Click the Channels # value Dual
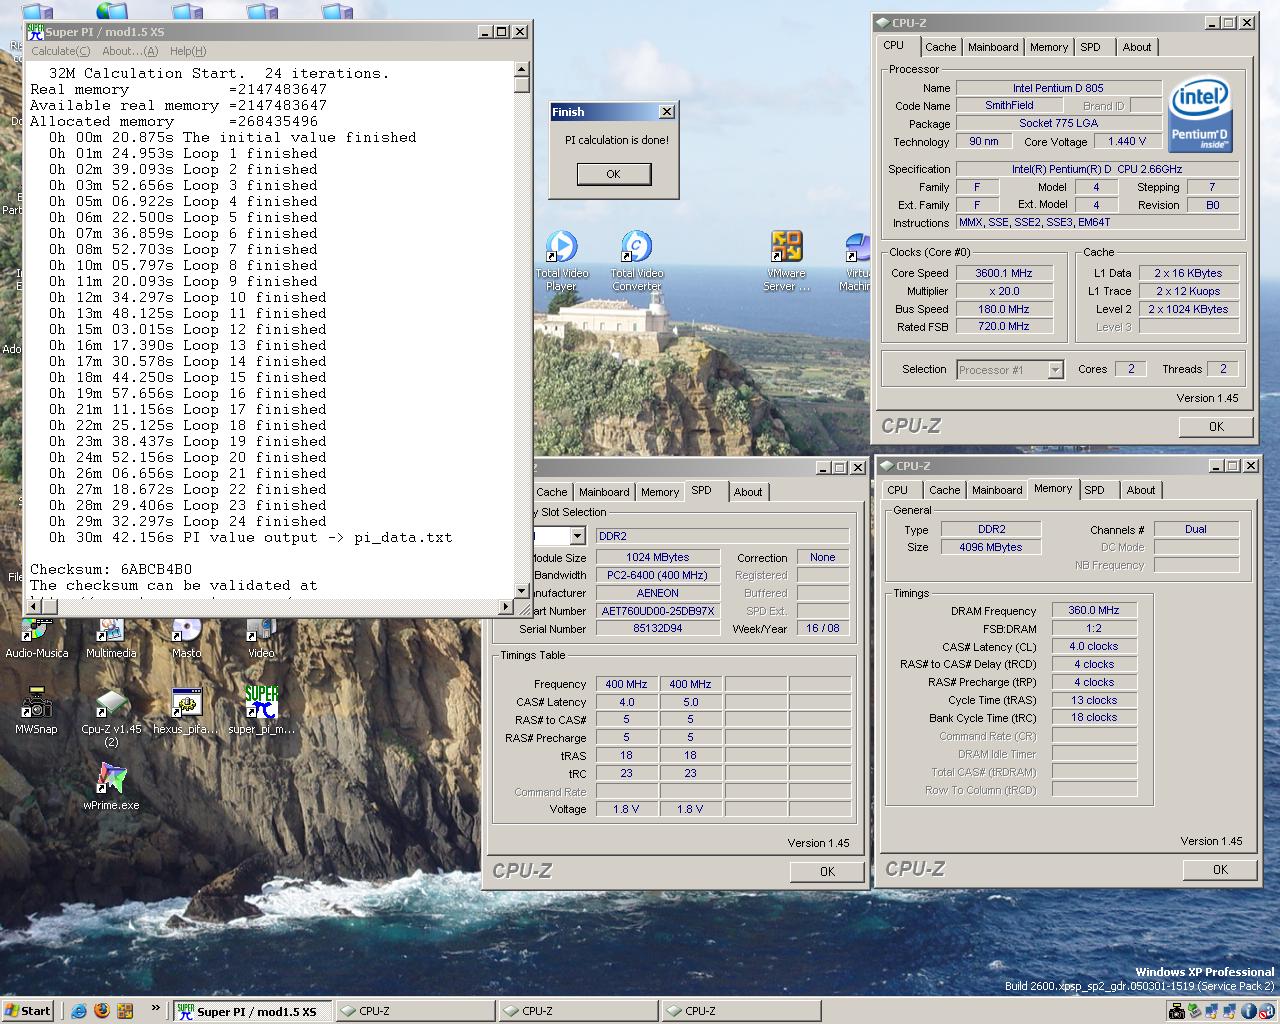1280x1024 pixels. pyautogui.click(x=1196, y=529)
